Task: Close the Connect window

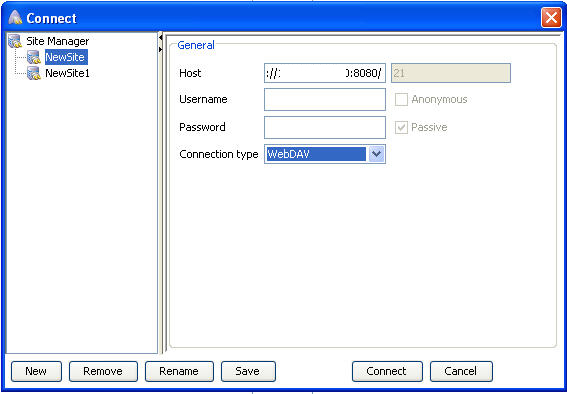Action: [x=551, y=17]
